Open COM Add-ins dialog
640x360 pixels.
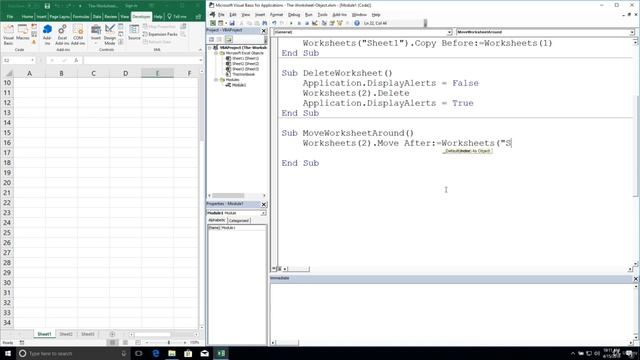(x=78, y=34)
